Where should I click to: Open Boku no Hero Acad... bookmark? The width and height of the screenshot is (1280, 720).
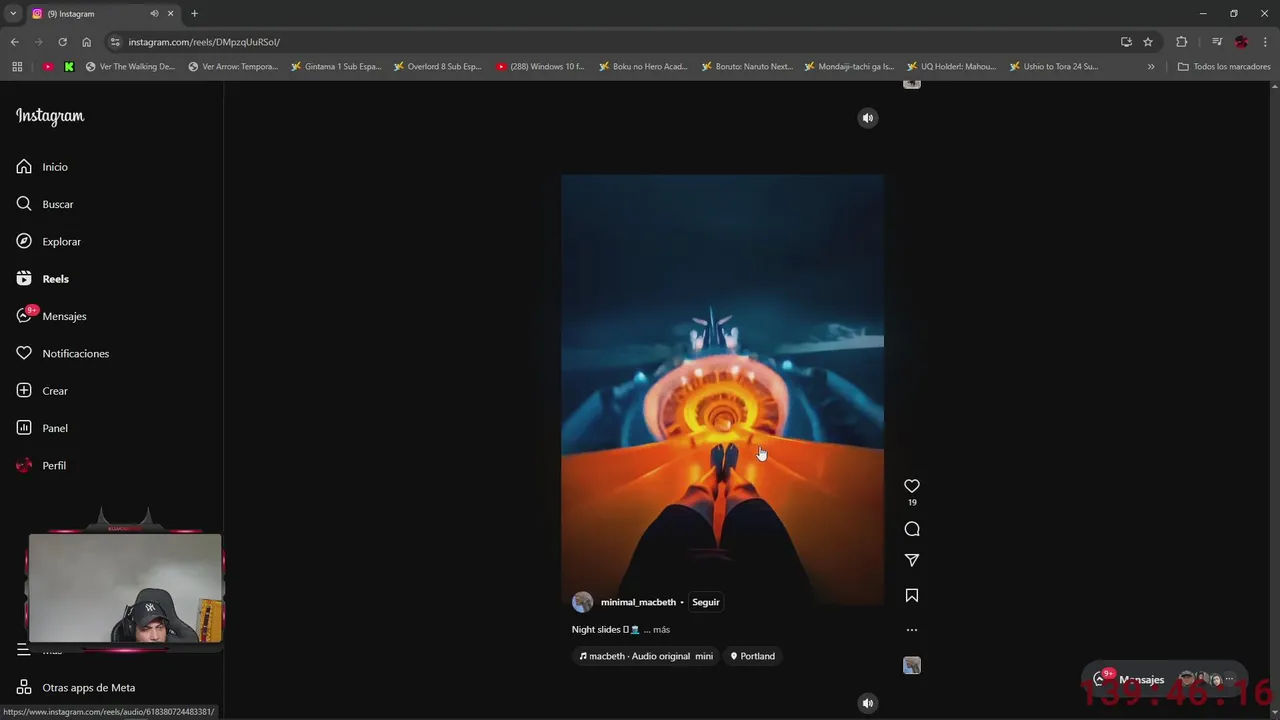tap(643, 67)
